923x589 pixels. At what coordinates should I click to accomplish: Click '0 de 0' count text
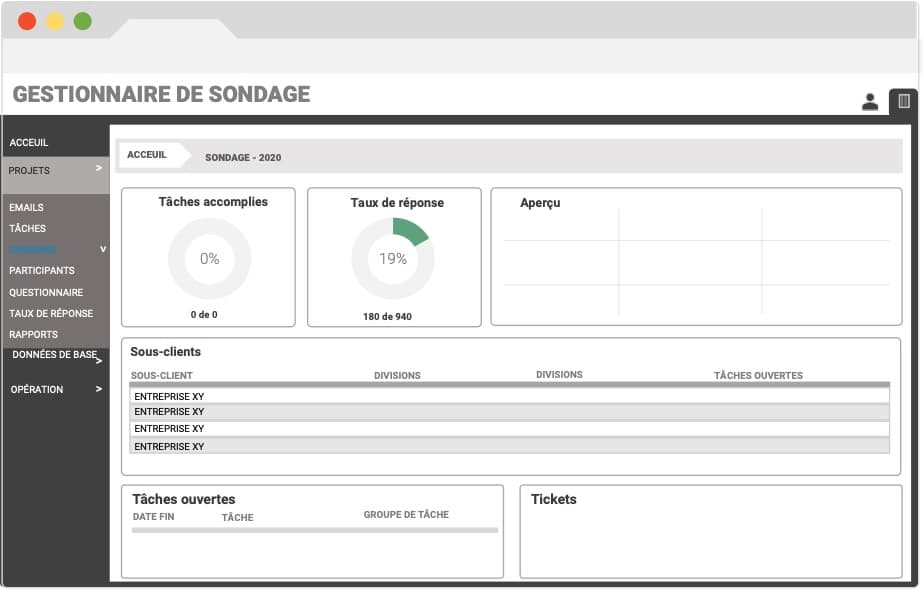[x=204, y=315]
